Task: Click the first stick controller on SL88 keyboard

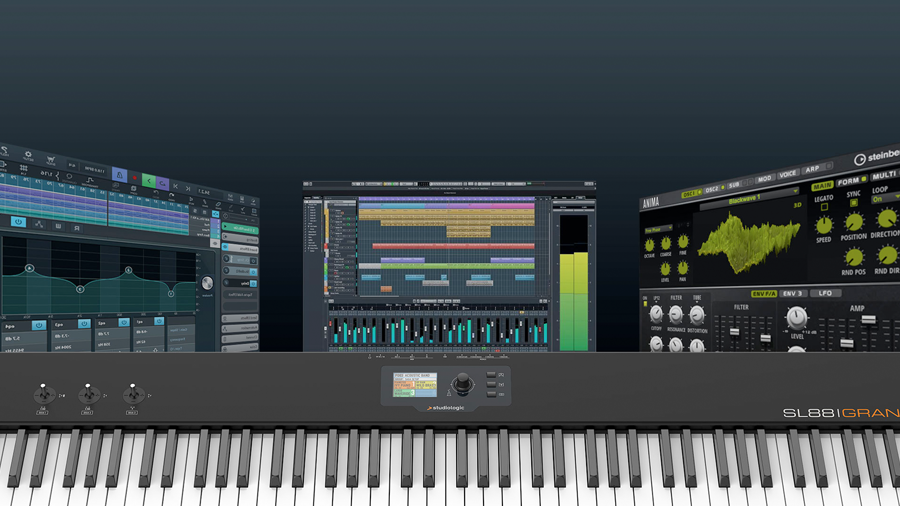Action: pyautogui.click(x=44, y=394)
